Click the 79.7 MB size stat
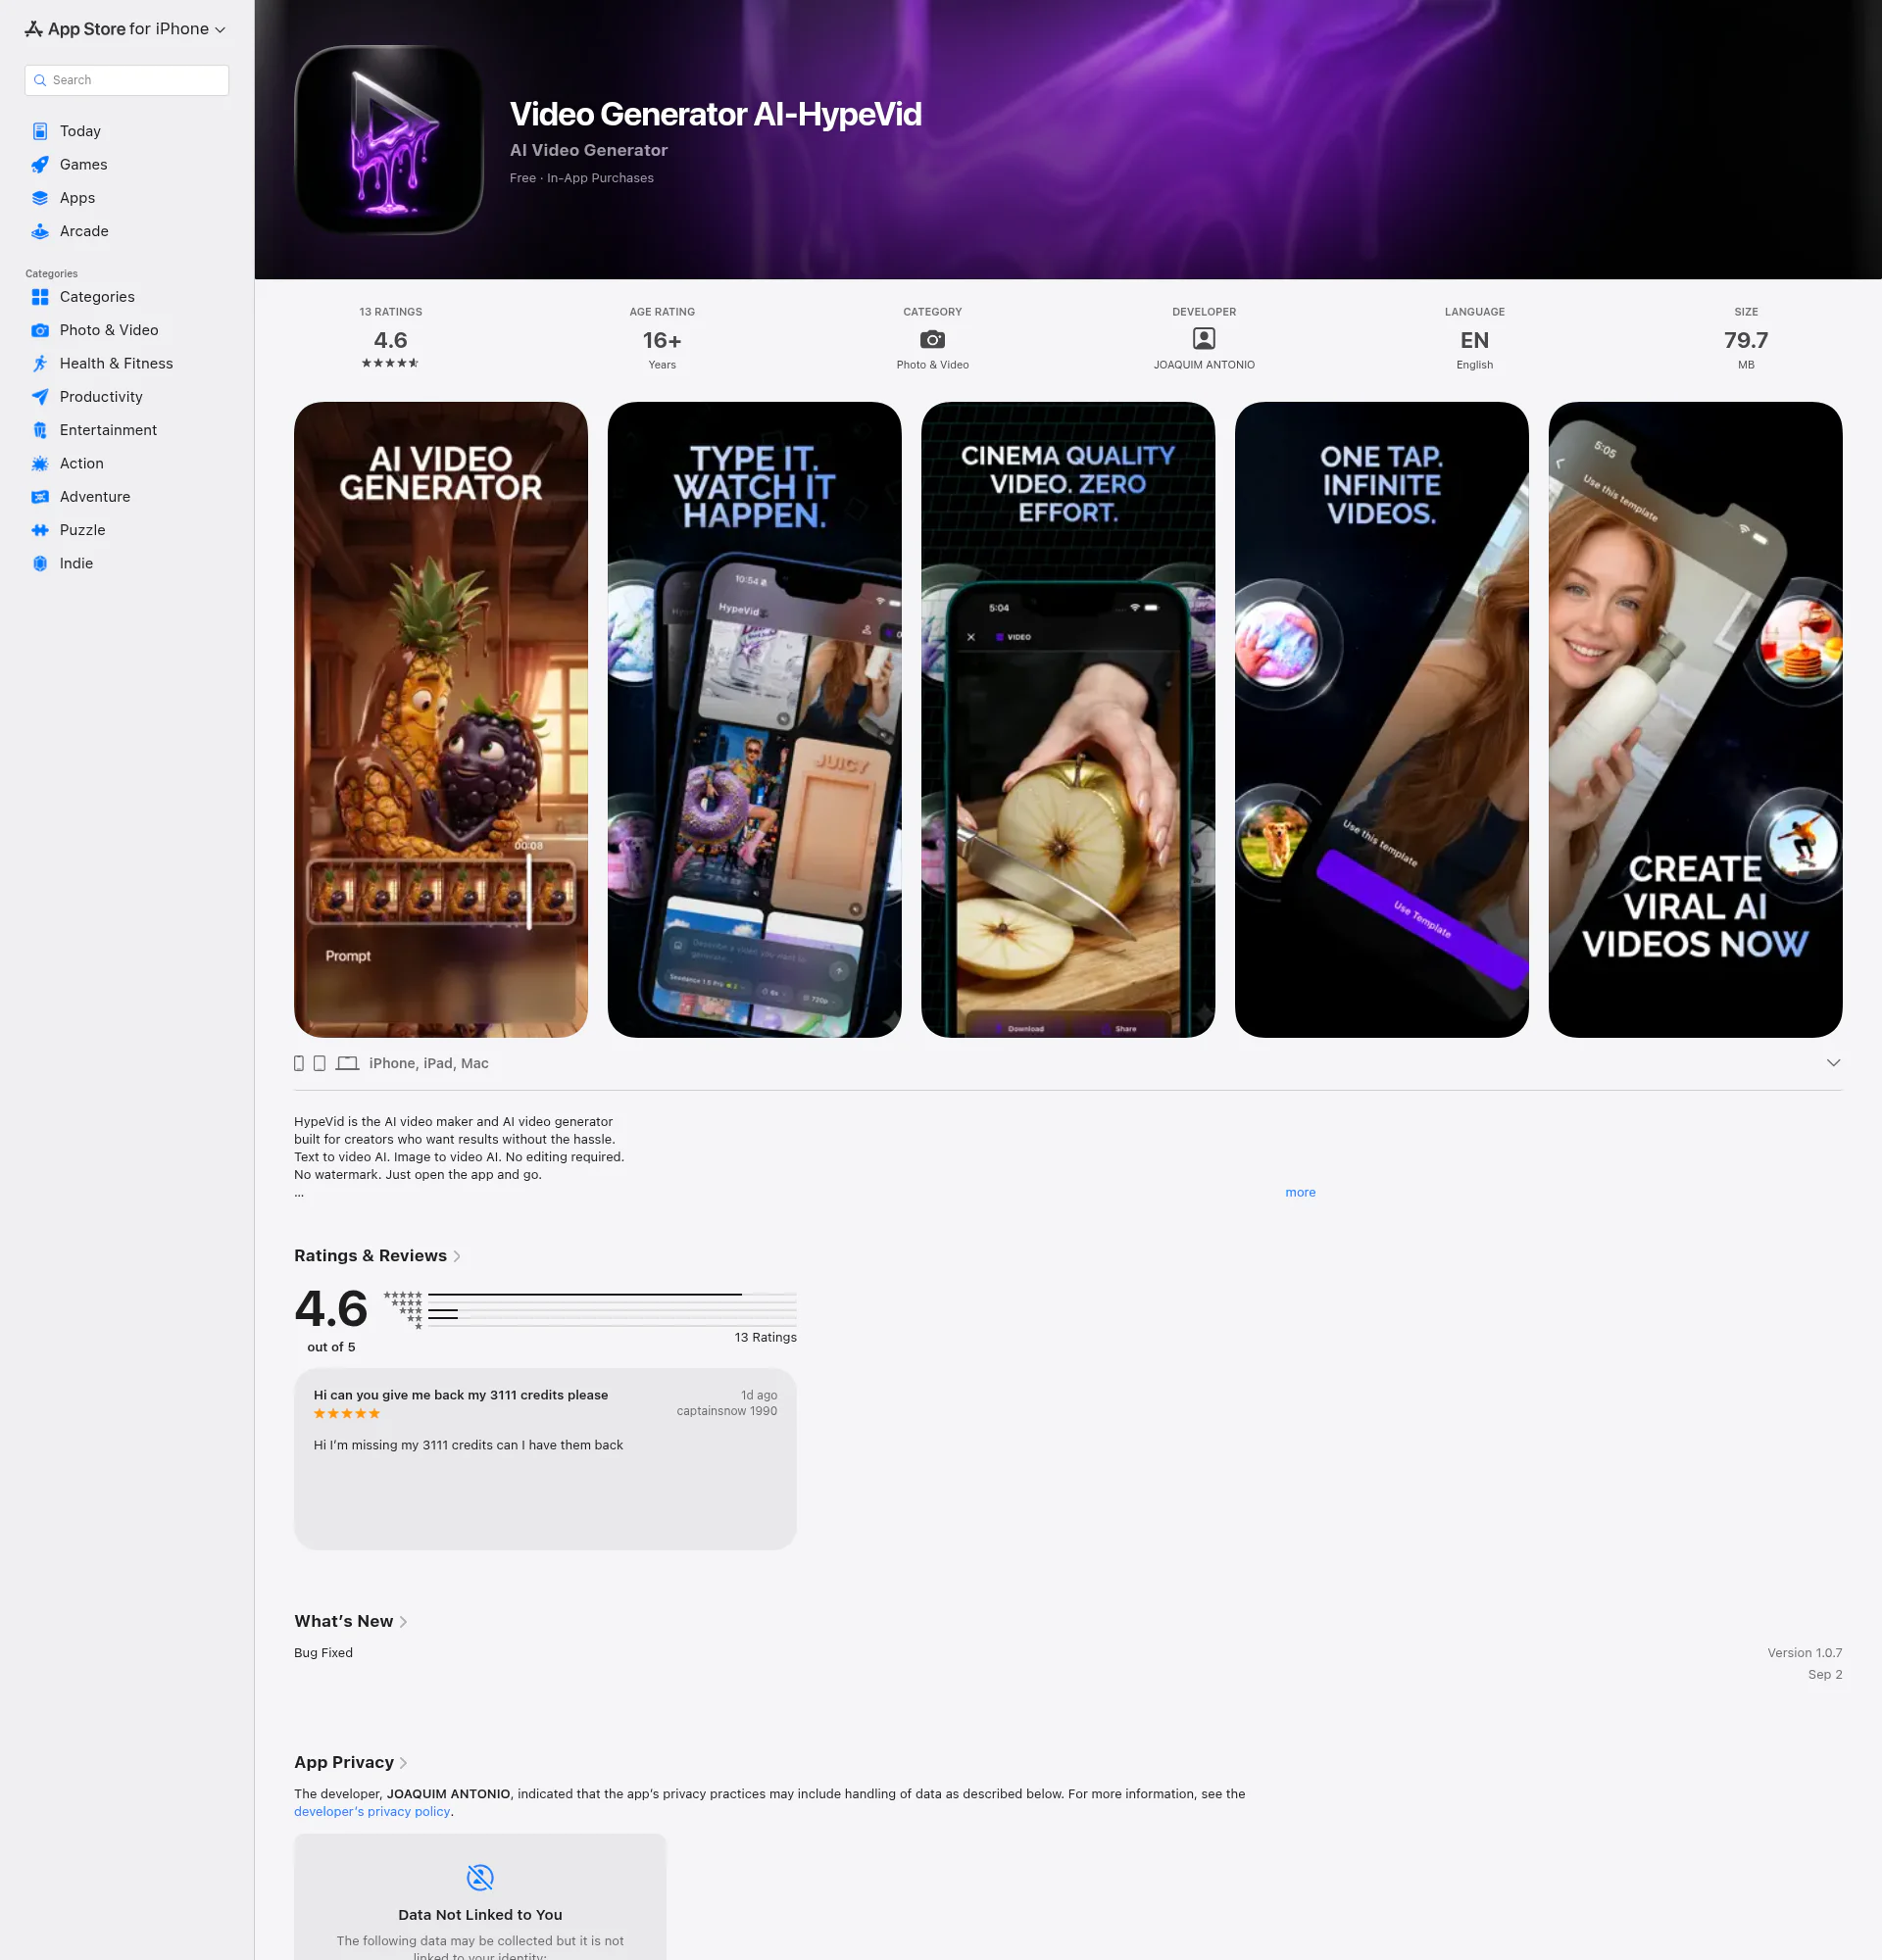This screenshot has height=1960, width=1882. pyautogui.click(x=1746, y=340)
